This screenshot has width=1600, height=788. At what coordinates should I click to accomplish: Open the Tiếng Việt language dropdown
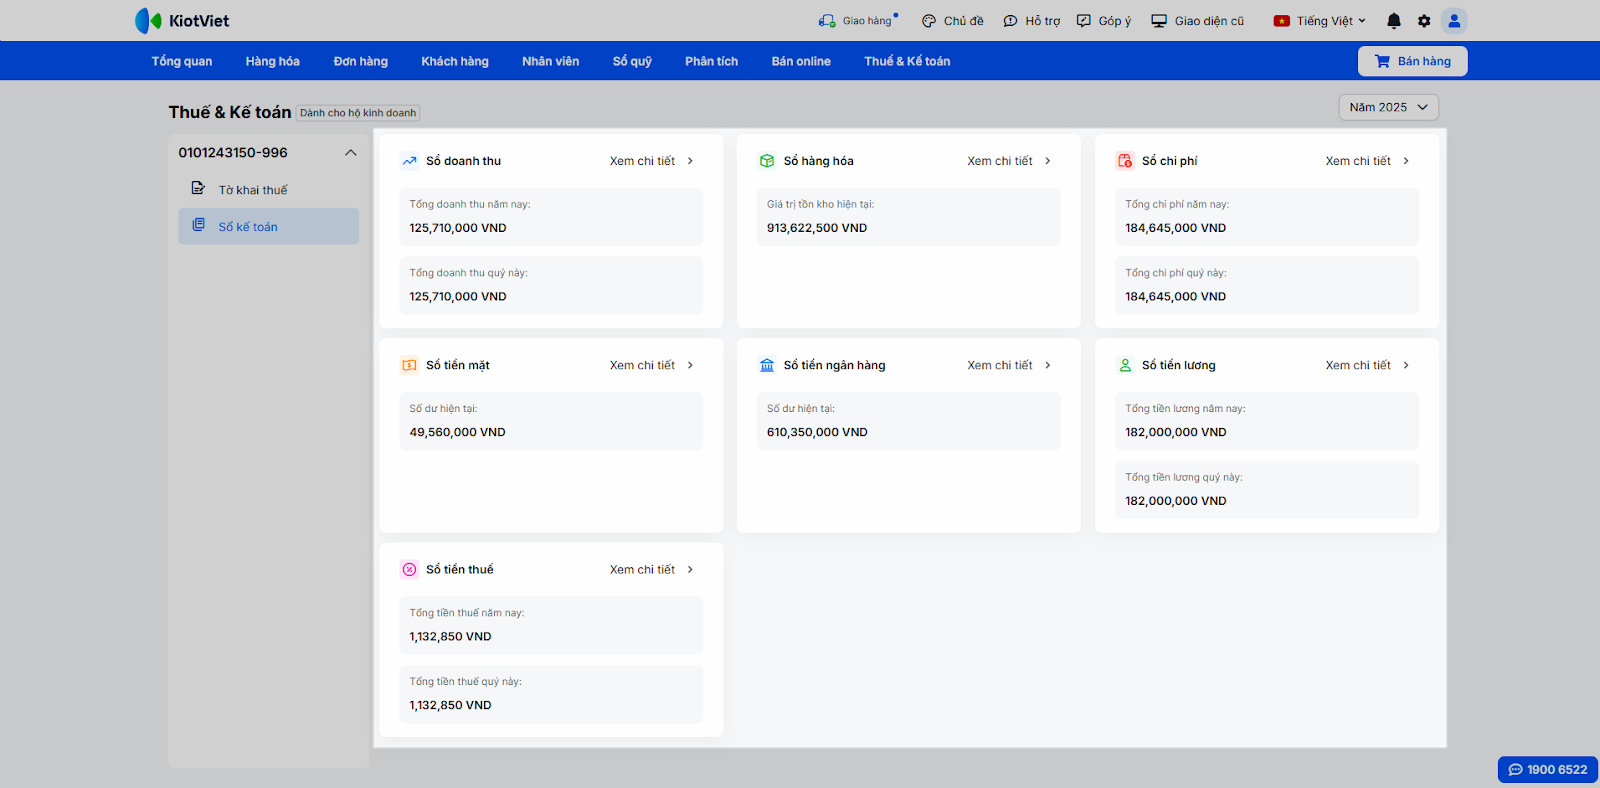point(1319,21)
